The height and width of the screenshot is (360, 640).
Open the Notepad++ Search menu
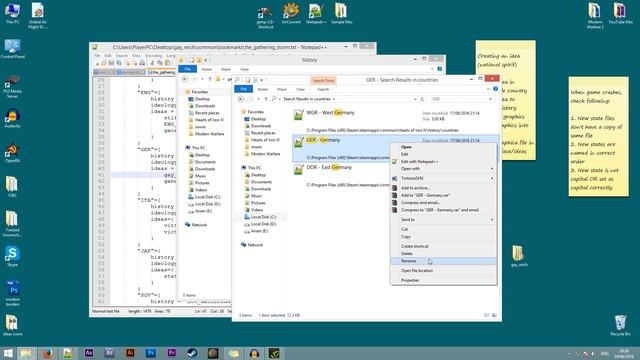coord(122,56)
